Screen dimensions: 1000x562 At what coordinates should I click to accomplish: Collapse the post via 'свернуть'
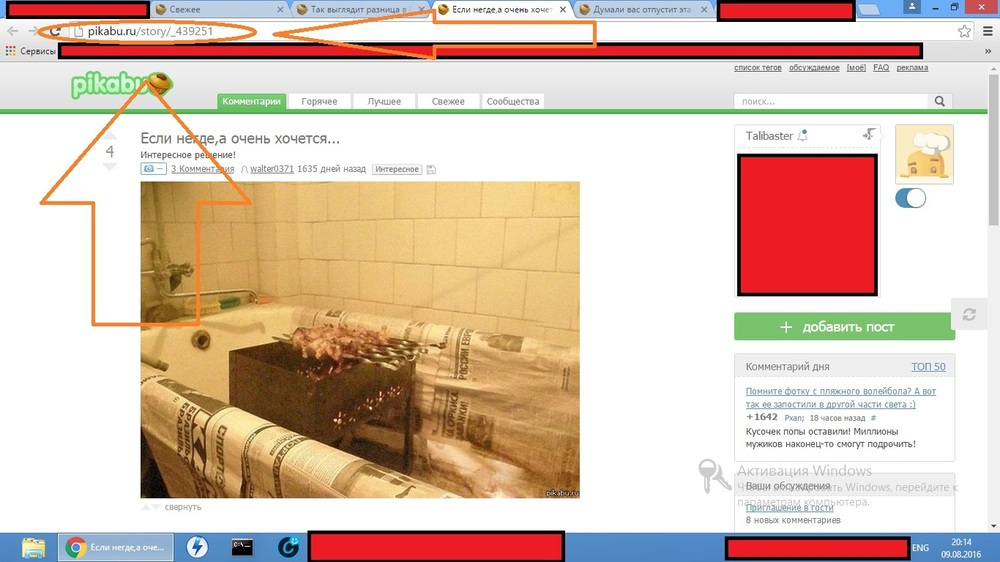tap(182, 507)
